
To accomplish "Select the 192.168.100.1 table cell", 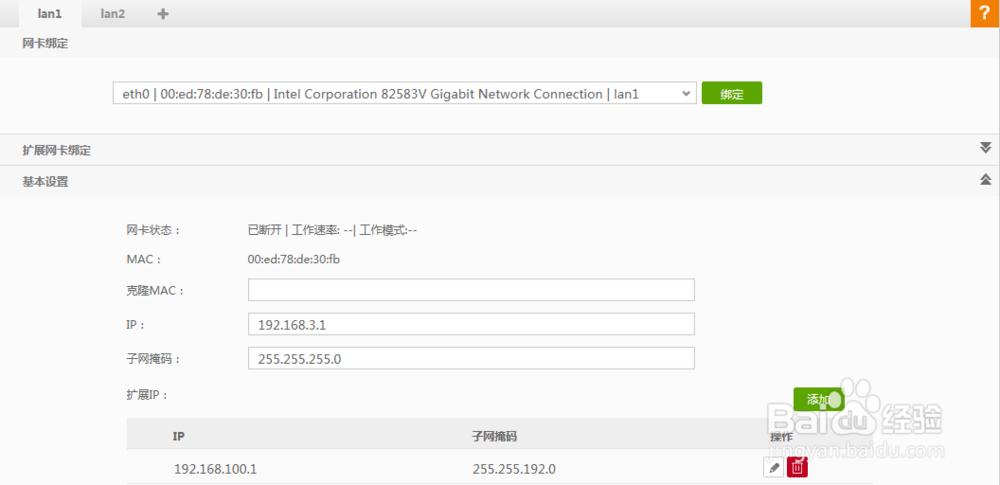I will click(x=215, y=468).
